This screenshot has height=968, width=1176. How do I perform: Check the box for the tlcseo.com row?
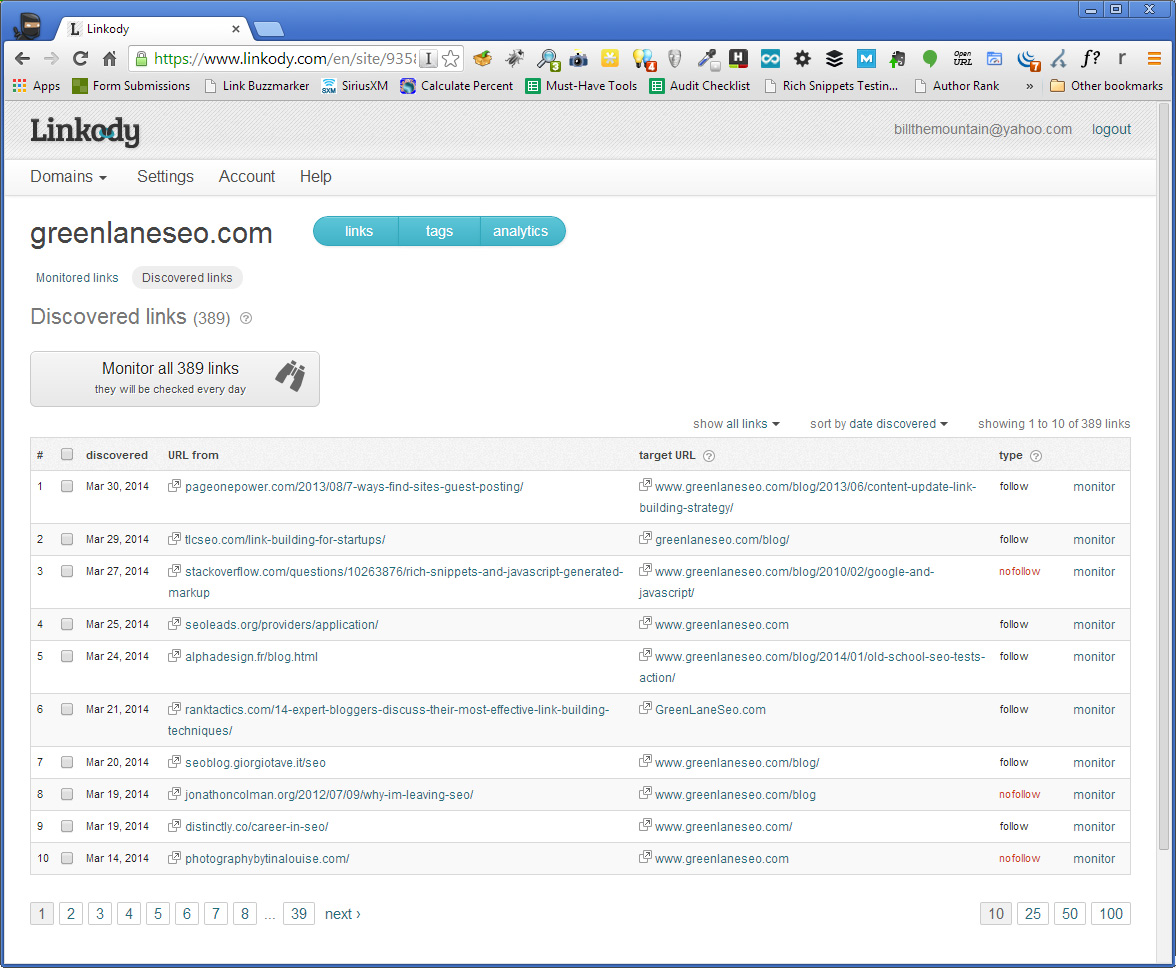pos(67,539)
